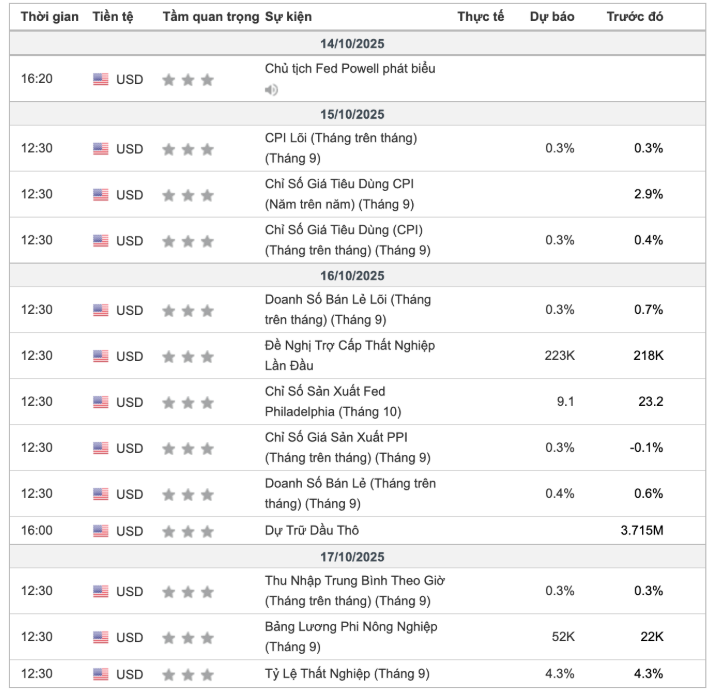Click the Thời gian column header
Viewport: 713px width, 692px height.
50,17
